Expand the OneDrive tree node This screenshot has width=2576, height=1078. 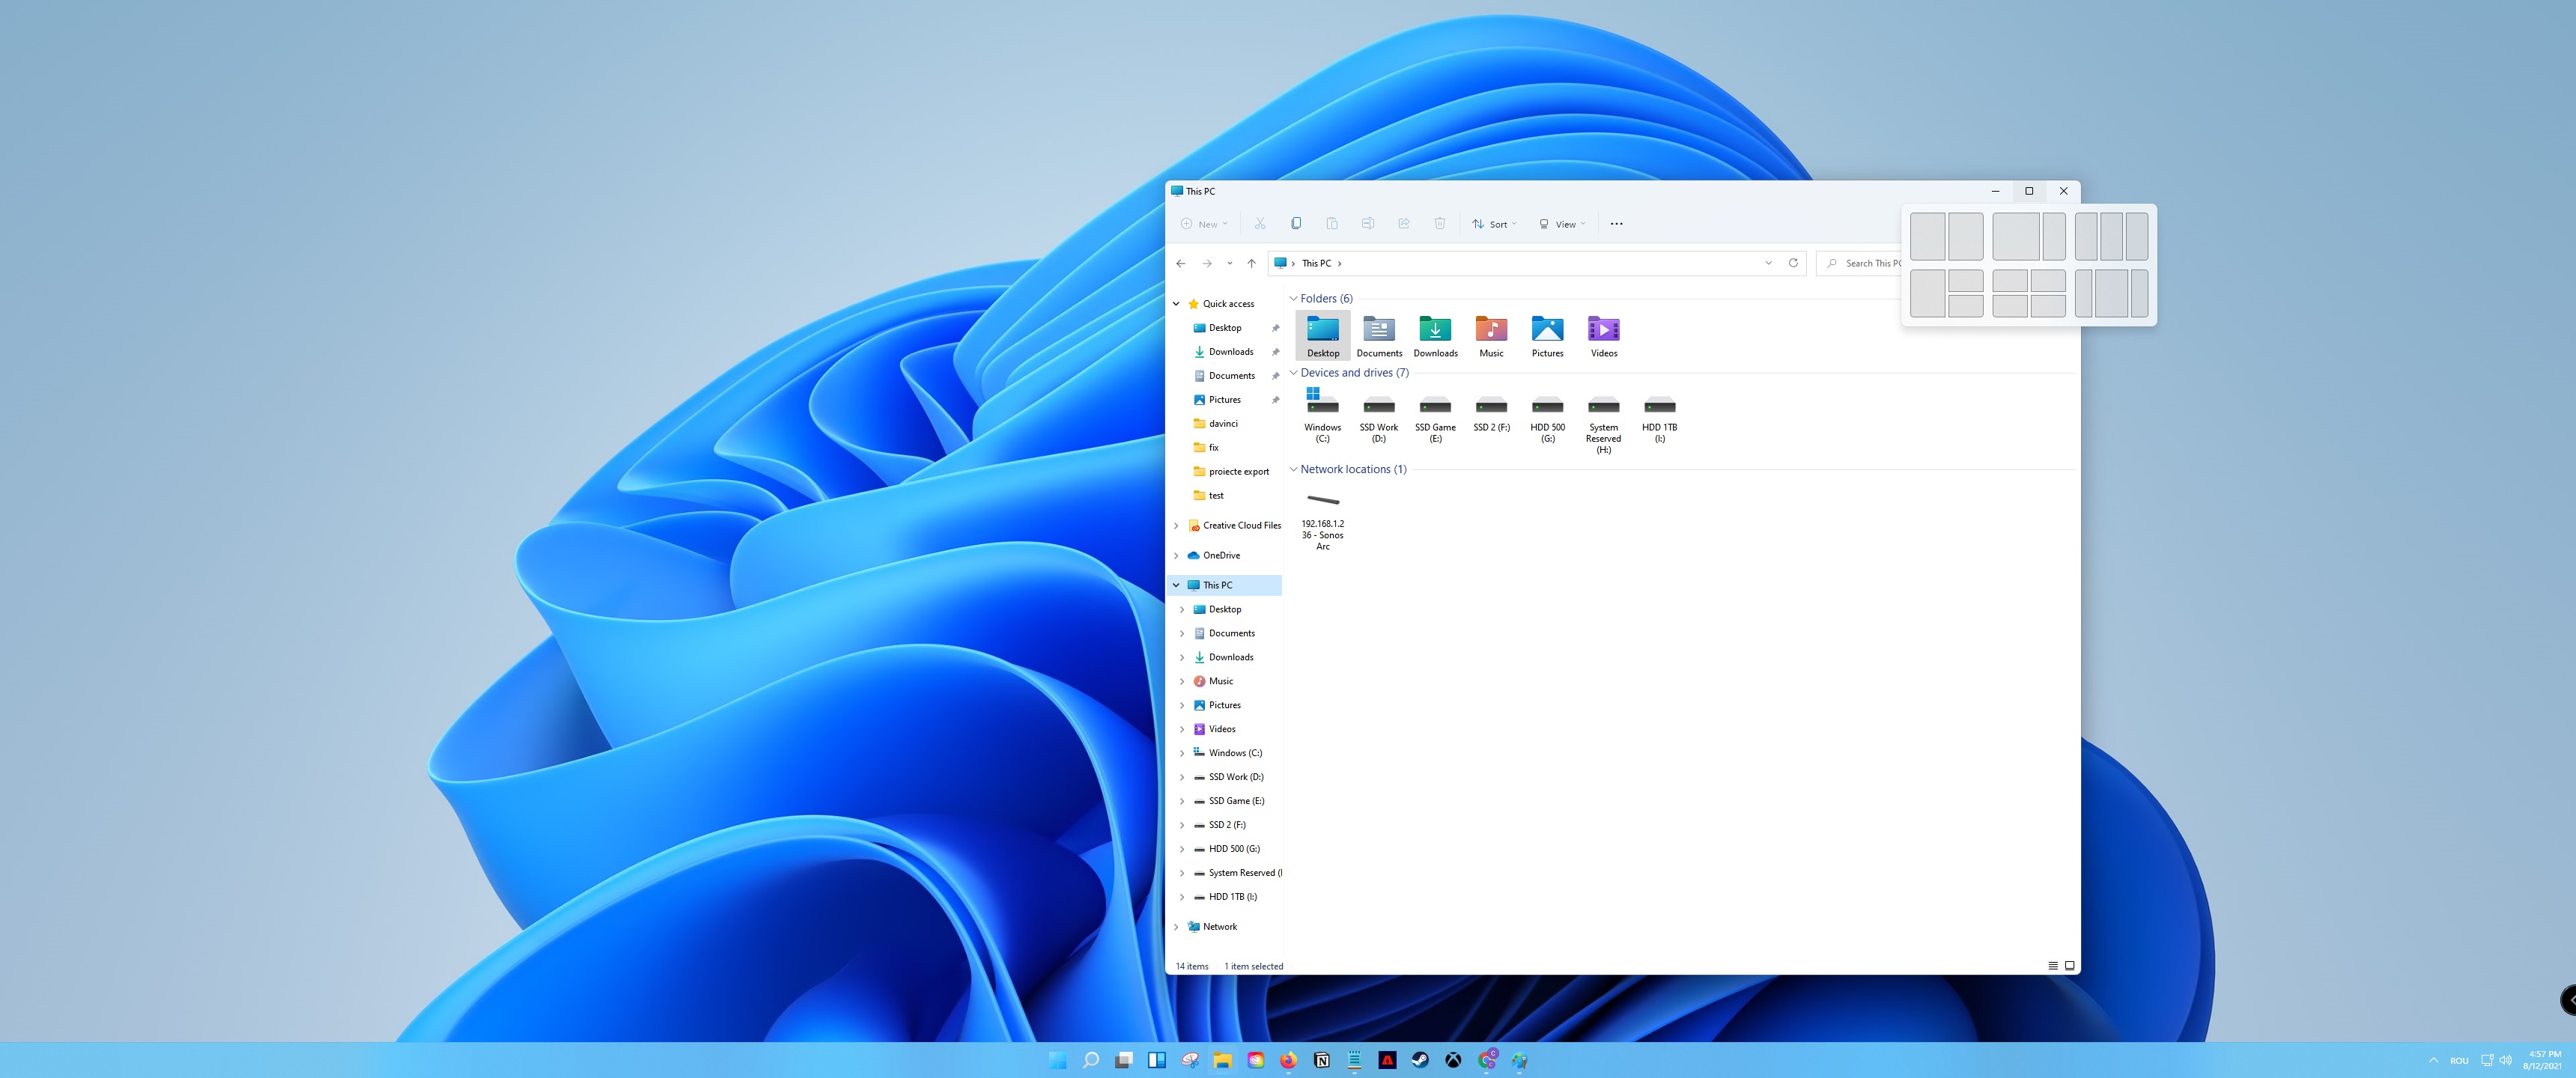point(1176,555)
